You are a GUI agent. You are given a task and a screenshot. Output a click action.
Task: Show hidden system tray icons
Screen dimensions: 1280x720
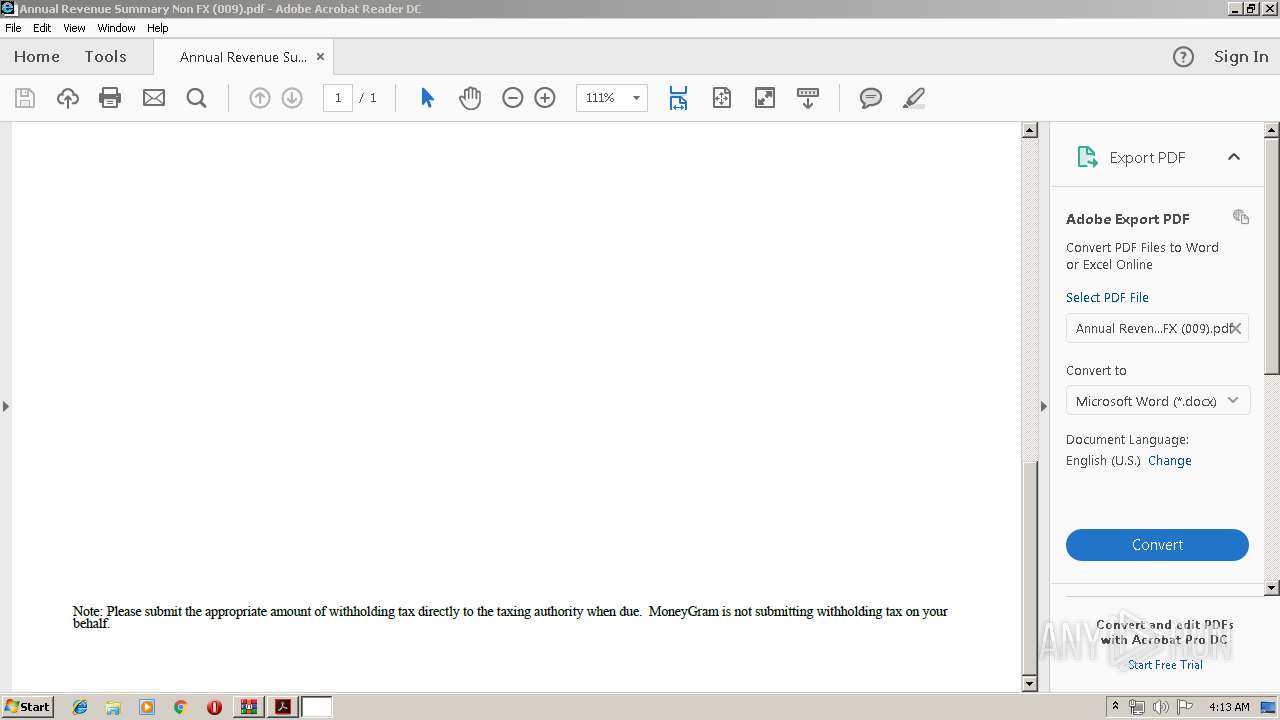1115,707
